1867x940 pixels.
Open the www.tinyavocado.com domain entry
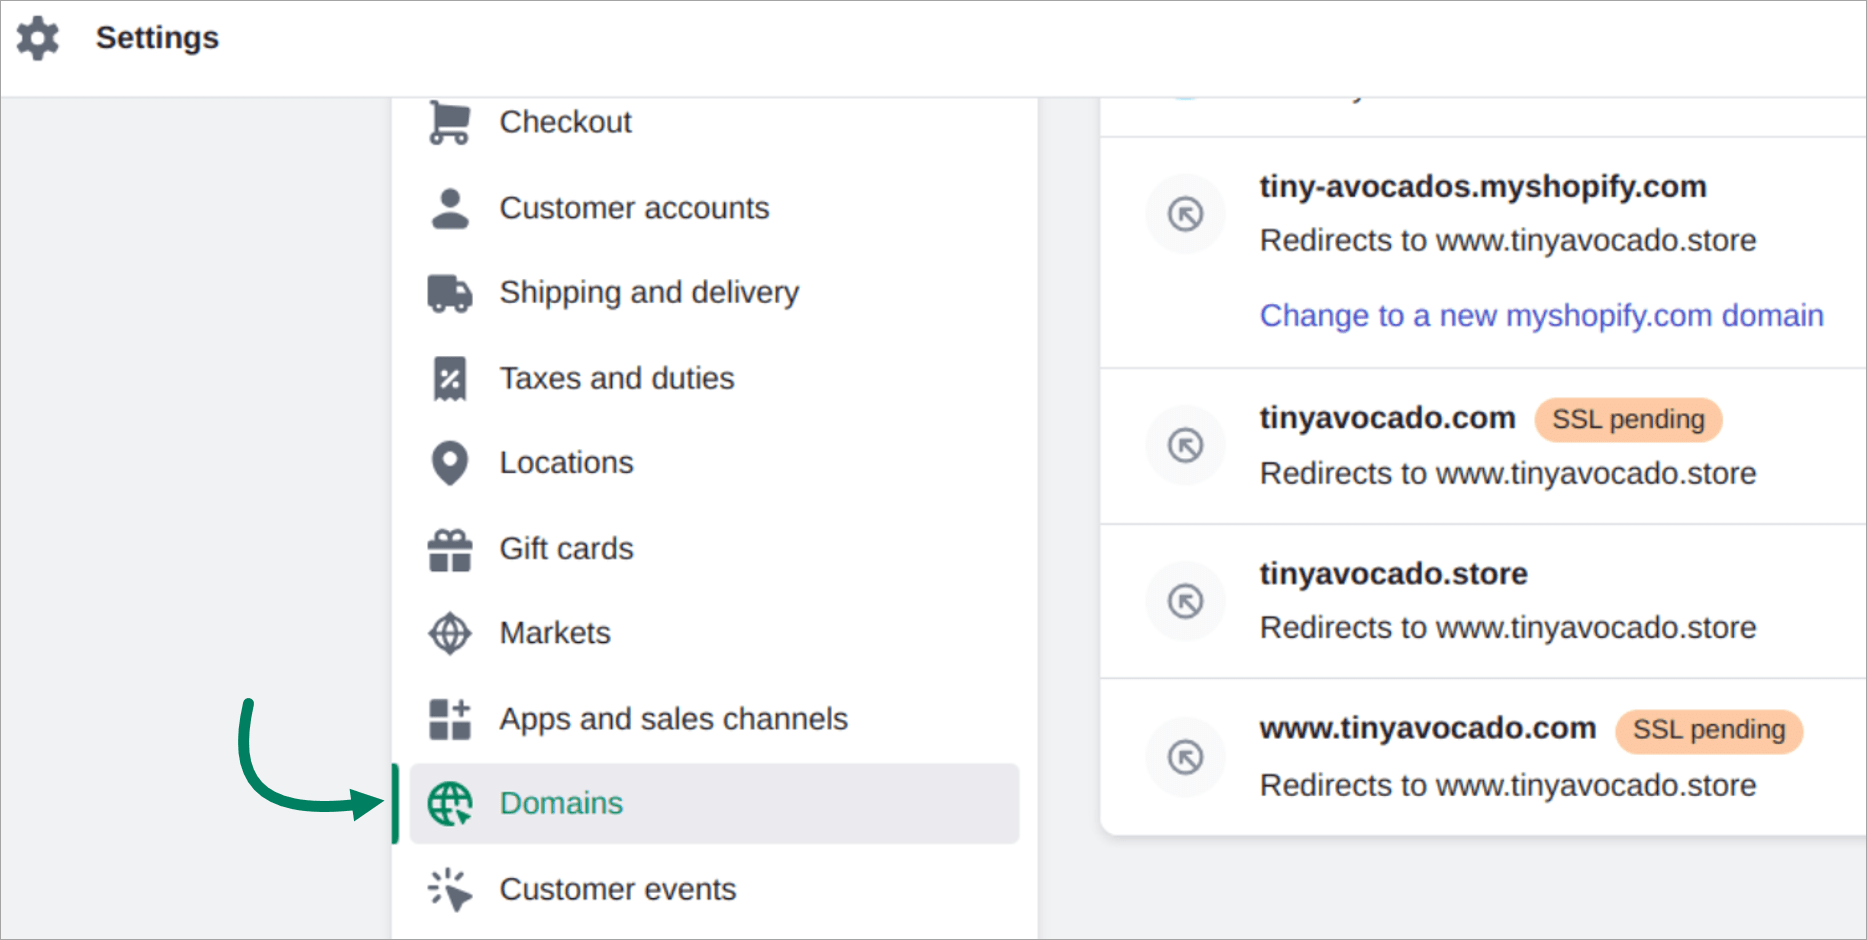[1427, 728]
